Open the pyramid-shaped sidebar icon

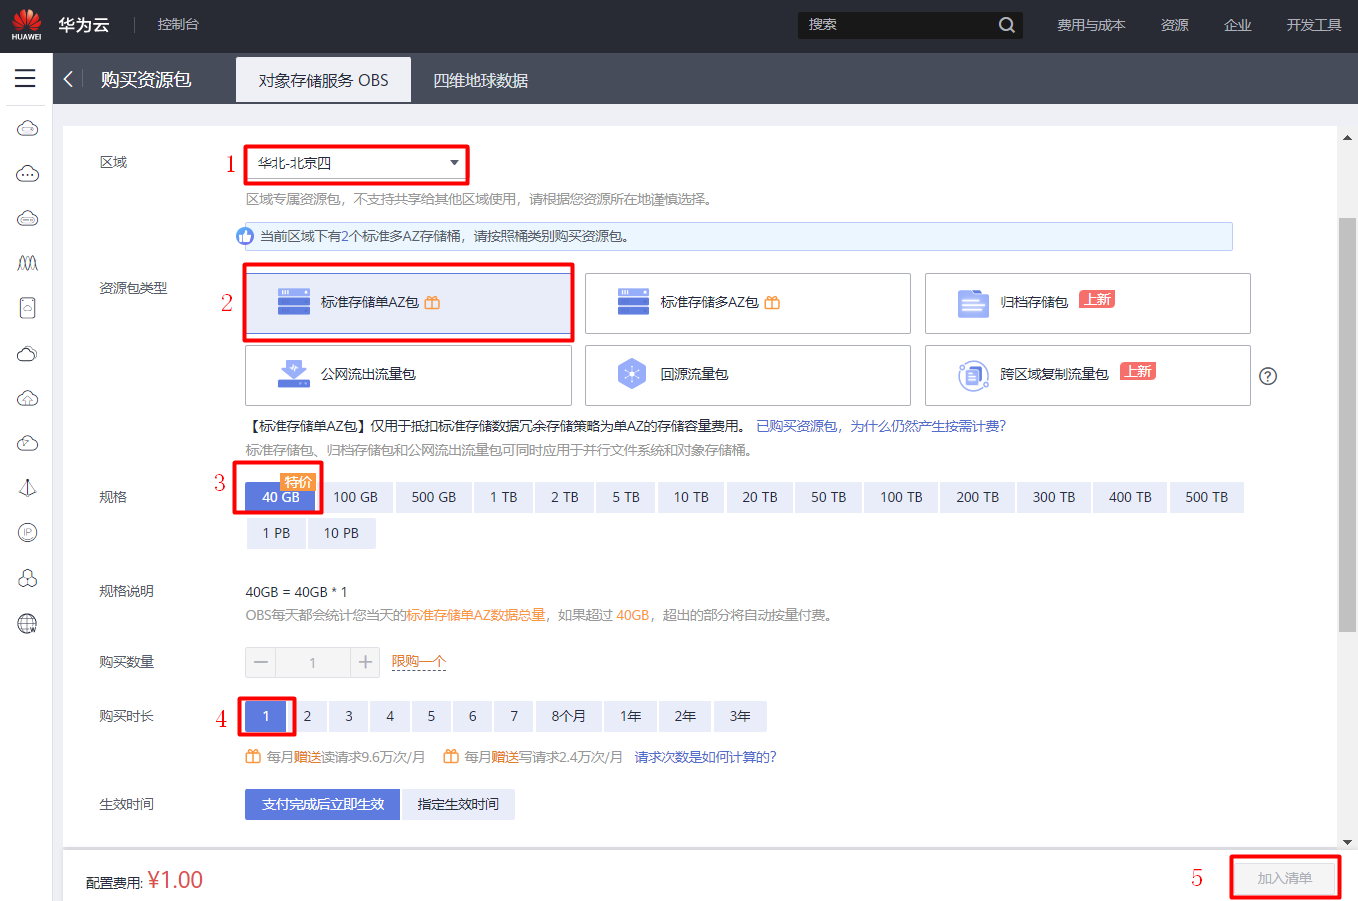coord(27,487)
